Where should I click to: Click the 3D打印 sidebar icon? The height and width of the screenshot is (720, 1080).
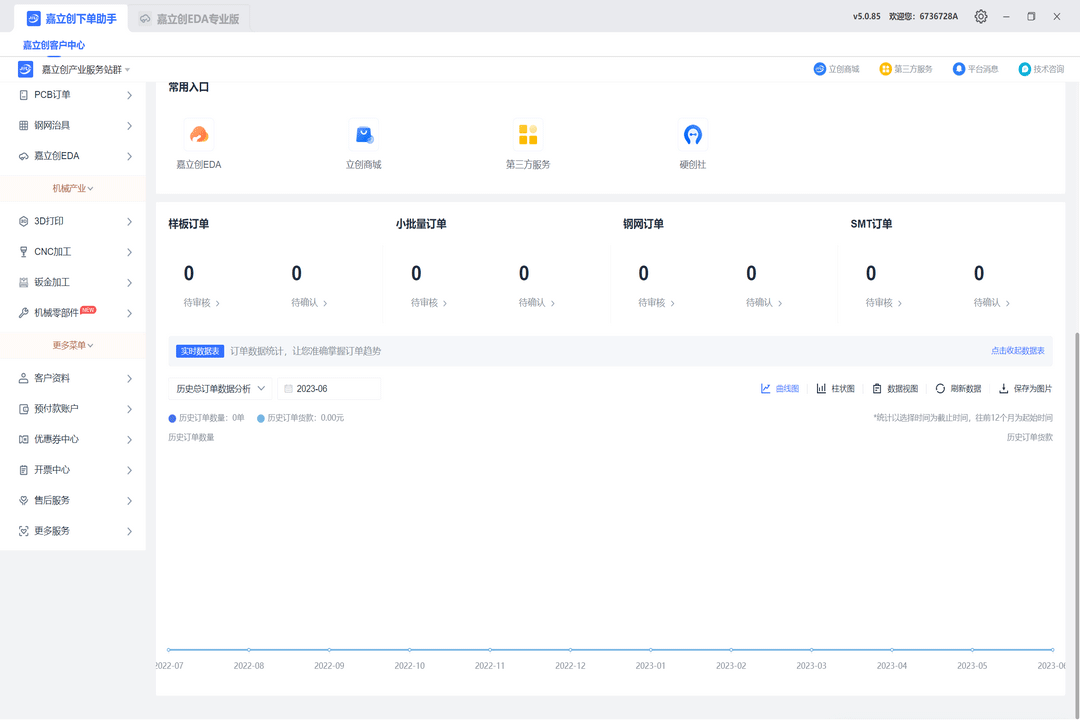[x=23, y=221]
